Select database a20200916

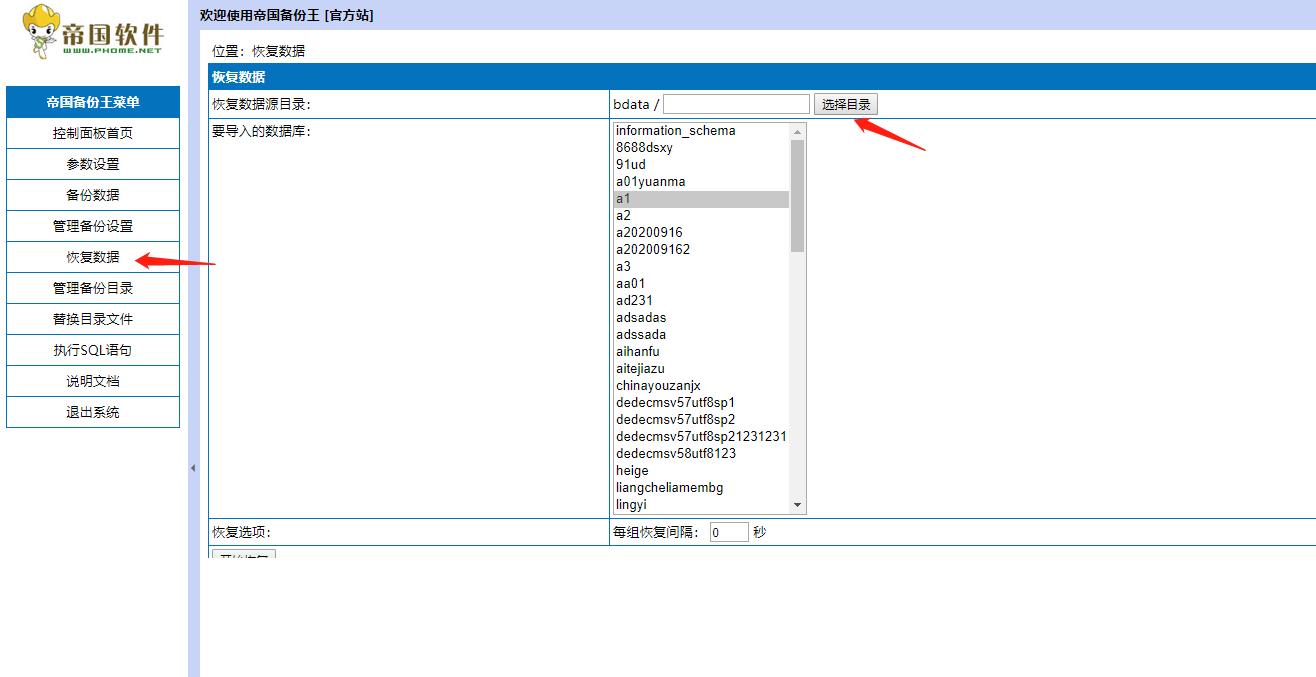(701, 233)
